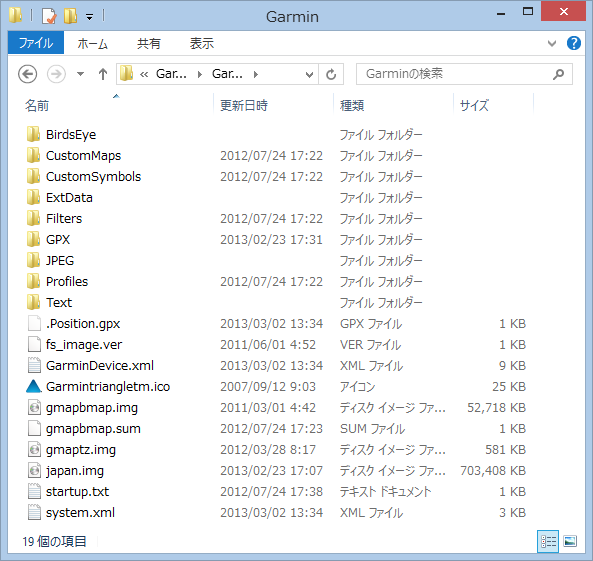The image size is (593, 561).
Task: Expand the ribbon with the chevron
Action: coord(552,43)
